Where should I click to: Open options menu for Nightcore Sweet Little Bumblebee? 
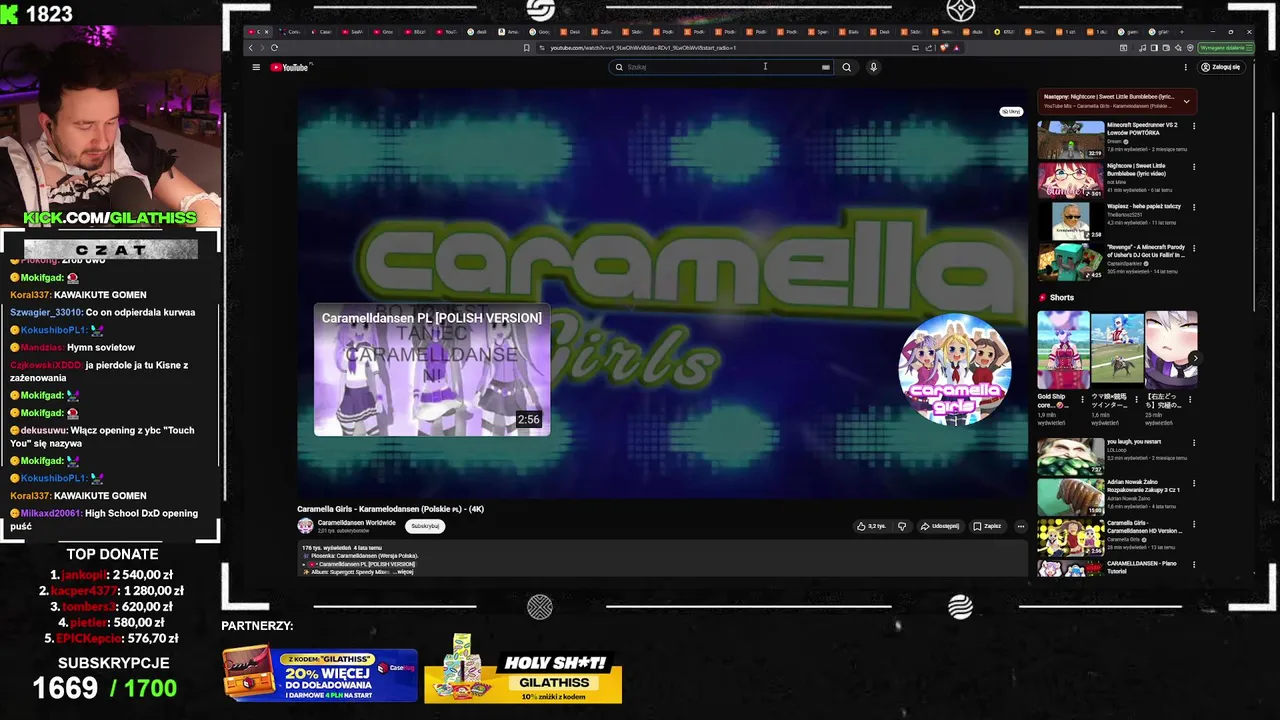pos(1194,167)
